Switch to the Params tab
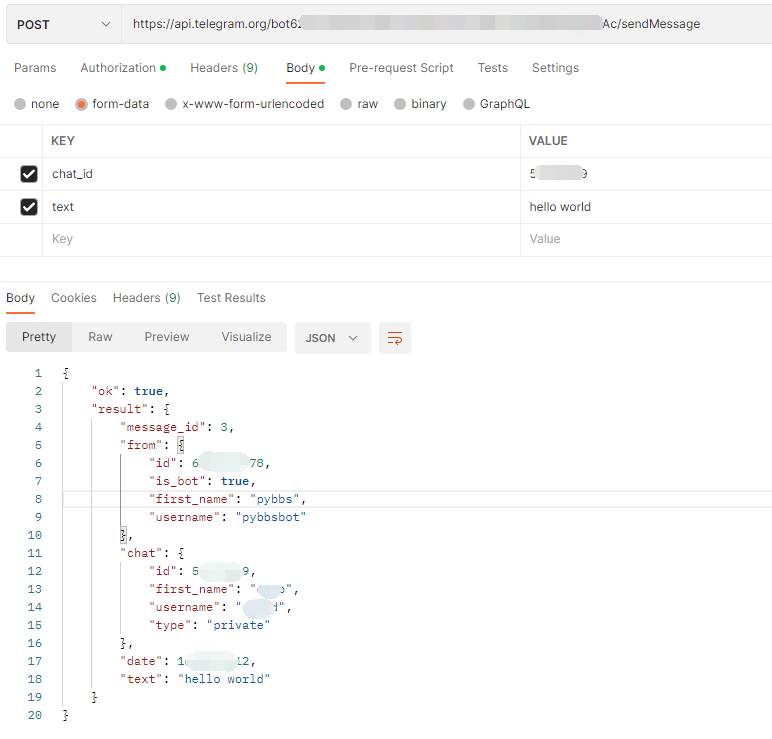Image resolution: width=772 pixels, height=739 pixels. click(x=35, y=68)
